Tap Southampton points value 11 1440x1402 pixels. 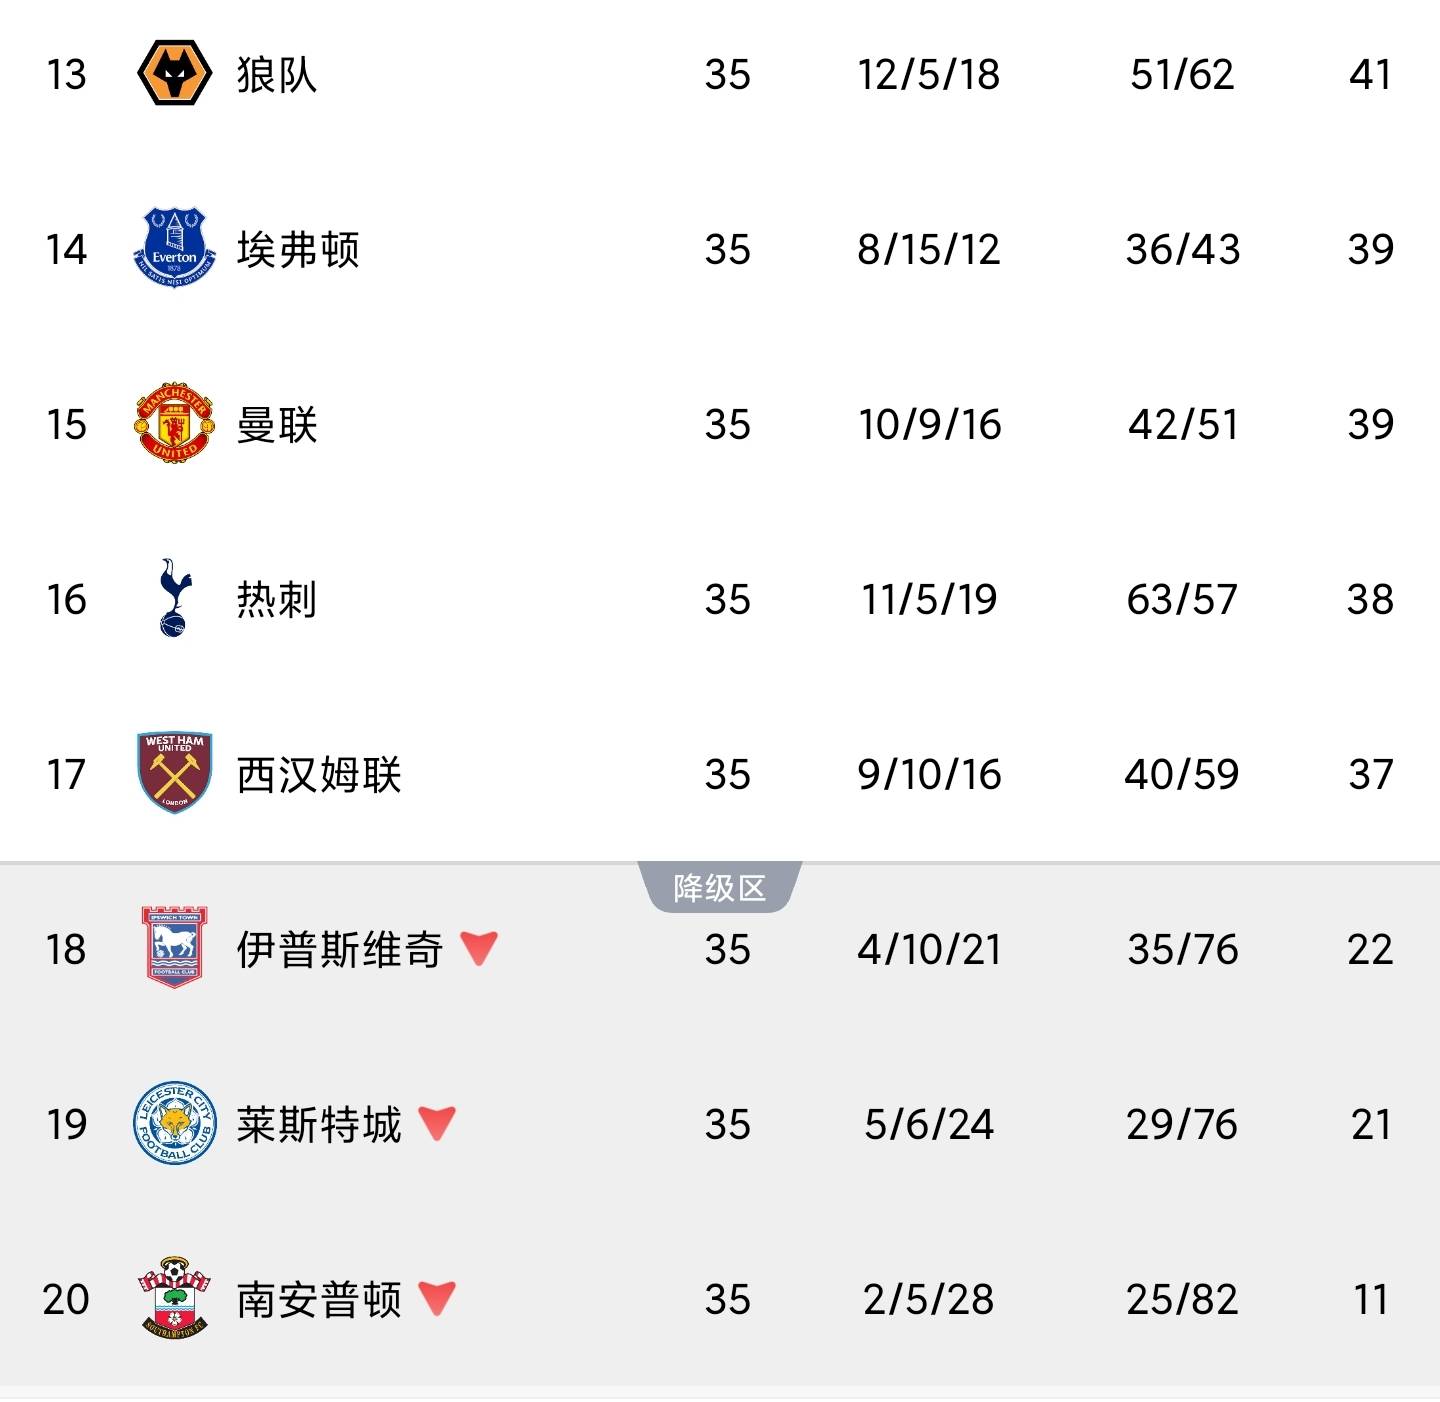(1370, 1300)
